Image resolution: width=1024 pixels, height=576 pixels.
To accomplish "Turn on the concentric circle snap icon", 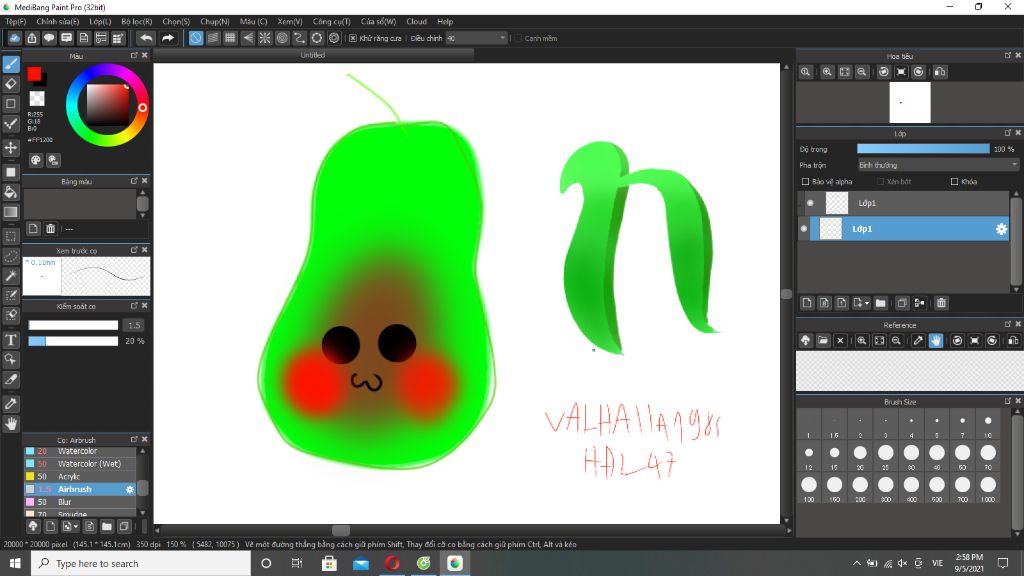I will point(282,39).
